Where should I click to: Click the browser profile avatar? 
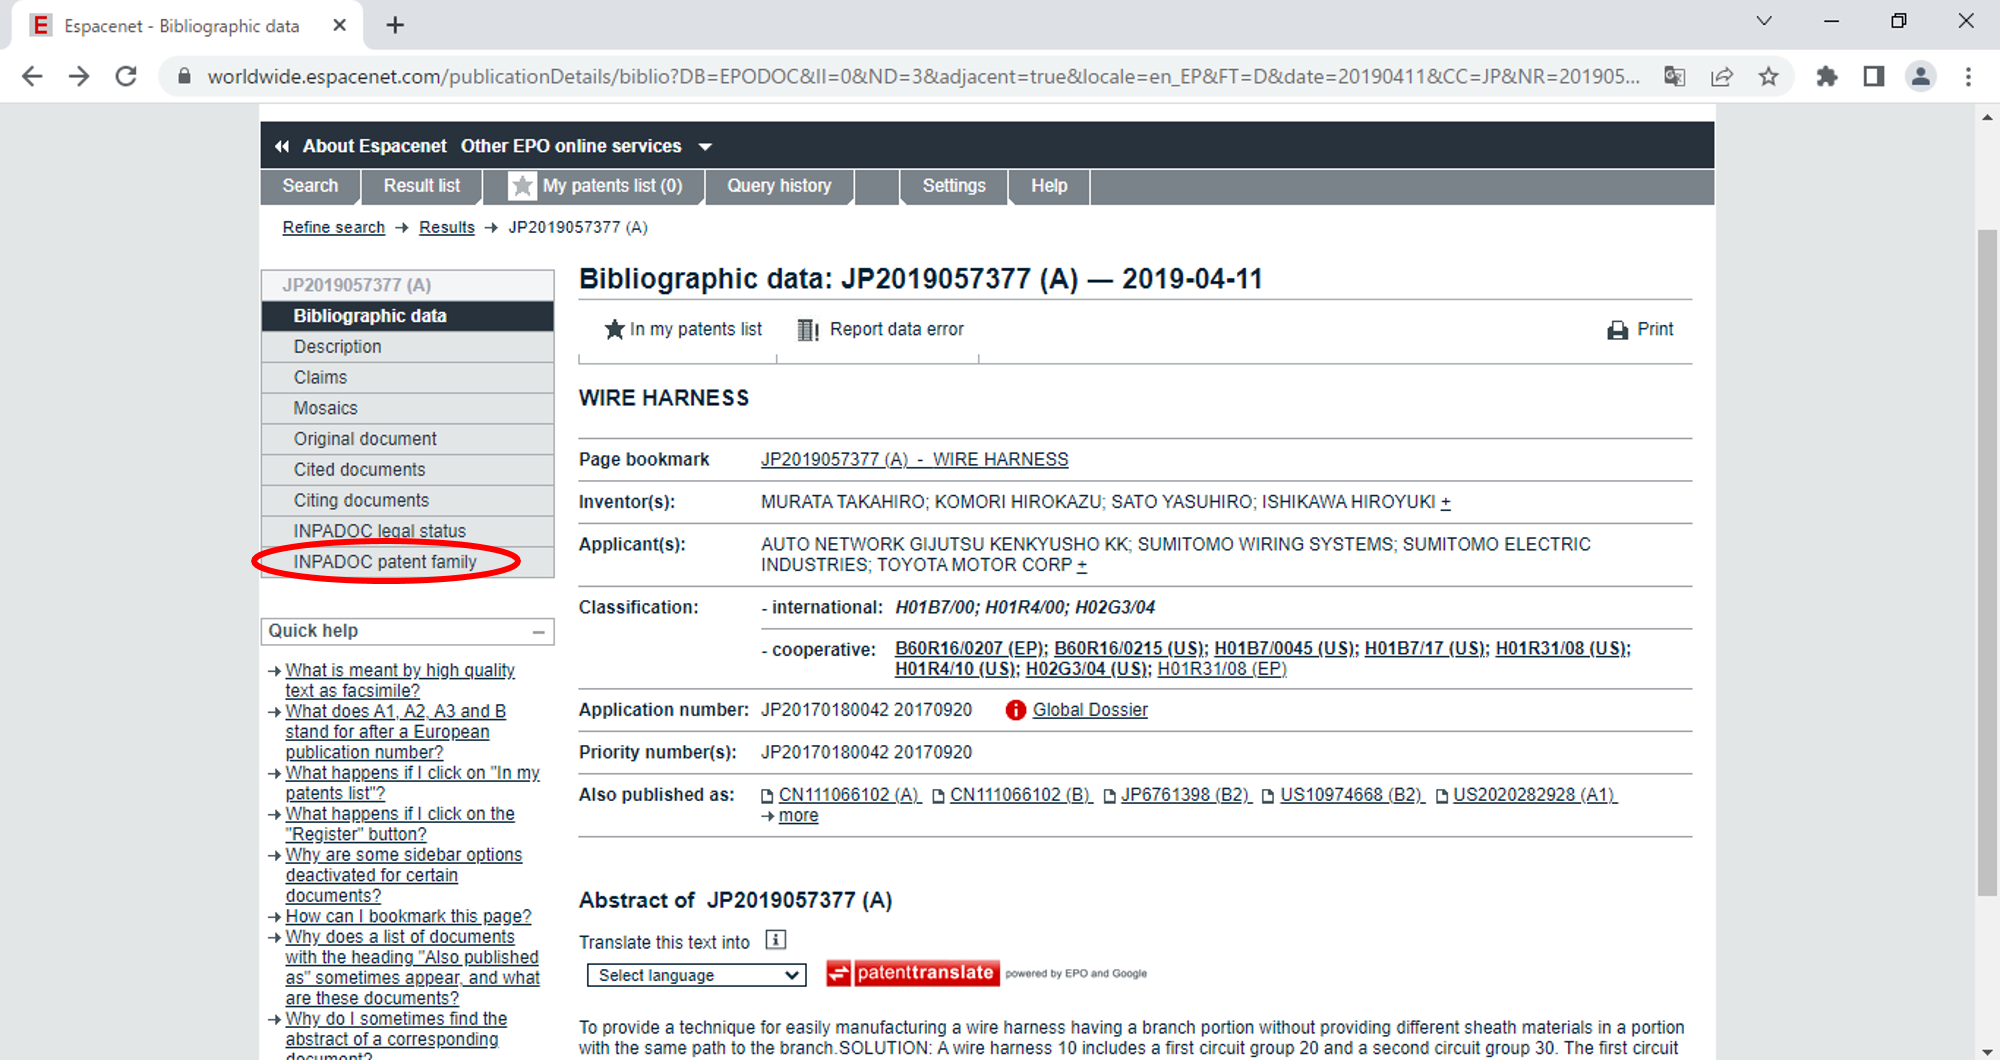point(1921,76)
